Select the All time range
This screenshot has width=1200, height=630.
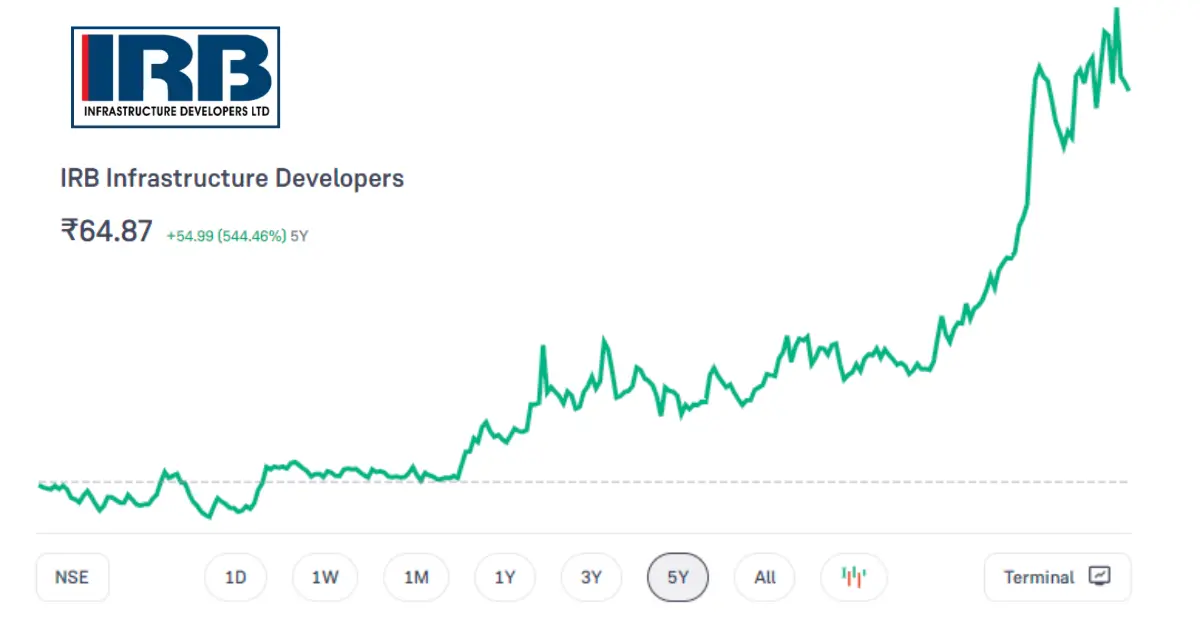click(765, 577)
